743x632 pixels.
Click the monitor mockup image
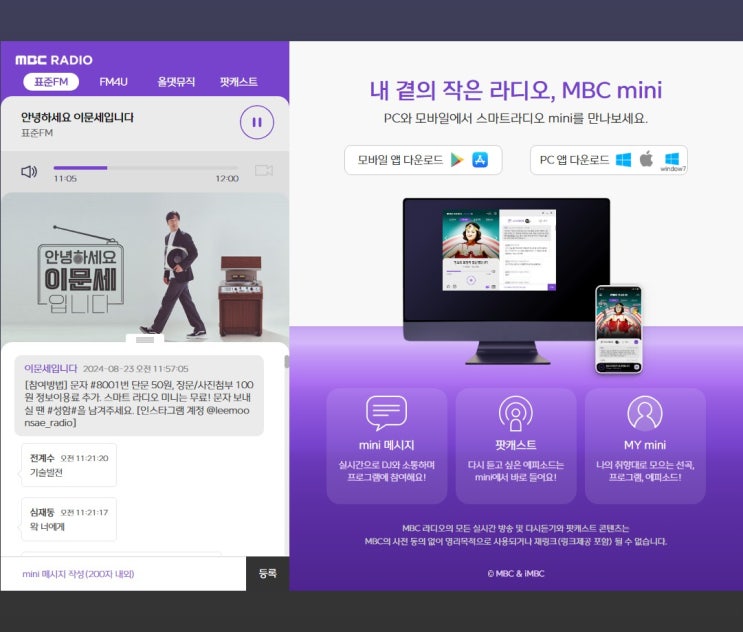[507, 280]
